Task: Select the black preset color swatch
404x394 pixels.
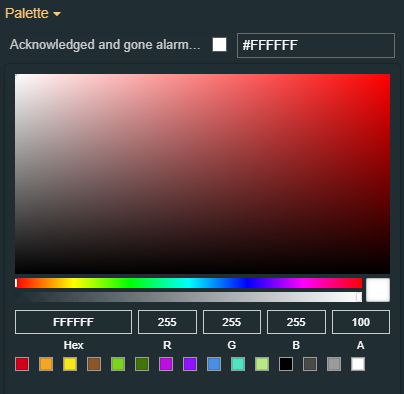Action: (x=286, y=364)
